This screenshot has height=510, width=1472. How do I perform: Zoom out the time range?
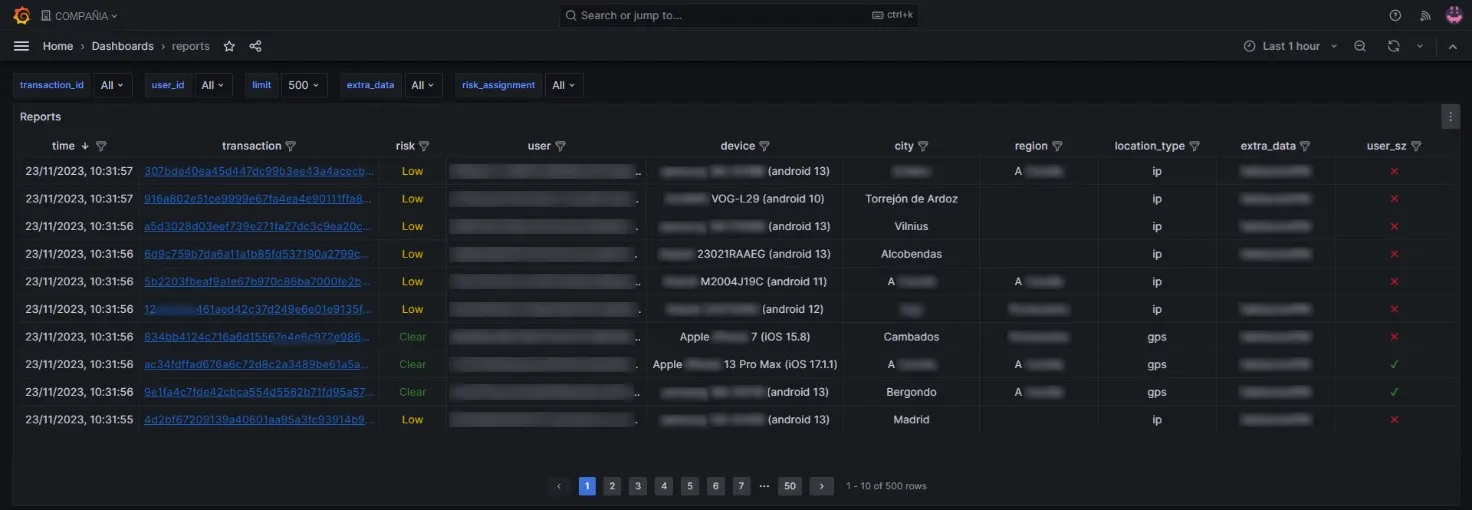coord(1360,46)
